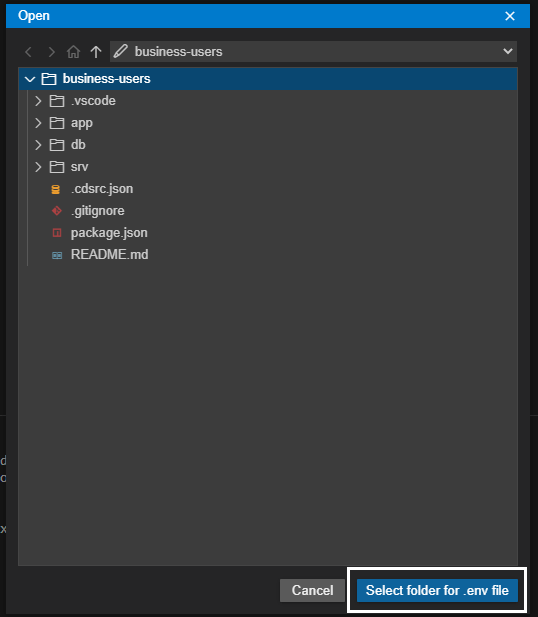The image size is (538, 617).
Task: Go to home directory icon
Action: pyautogui.click(x=73, y=52)
